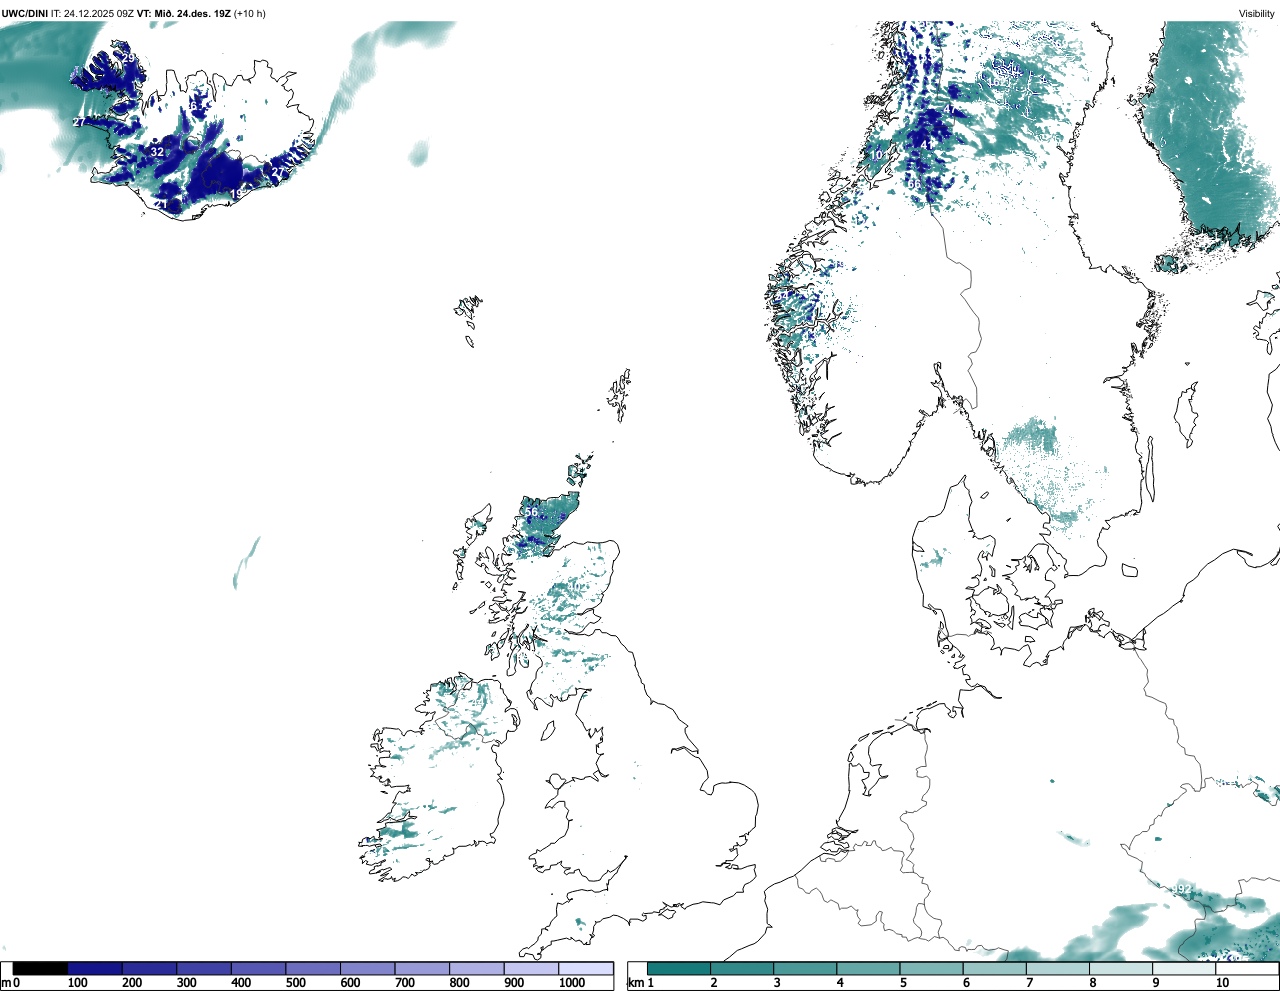Click the '2' tick on the km scale
The height and width of the screenshot is (991, 1280).
pos(714,983)
